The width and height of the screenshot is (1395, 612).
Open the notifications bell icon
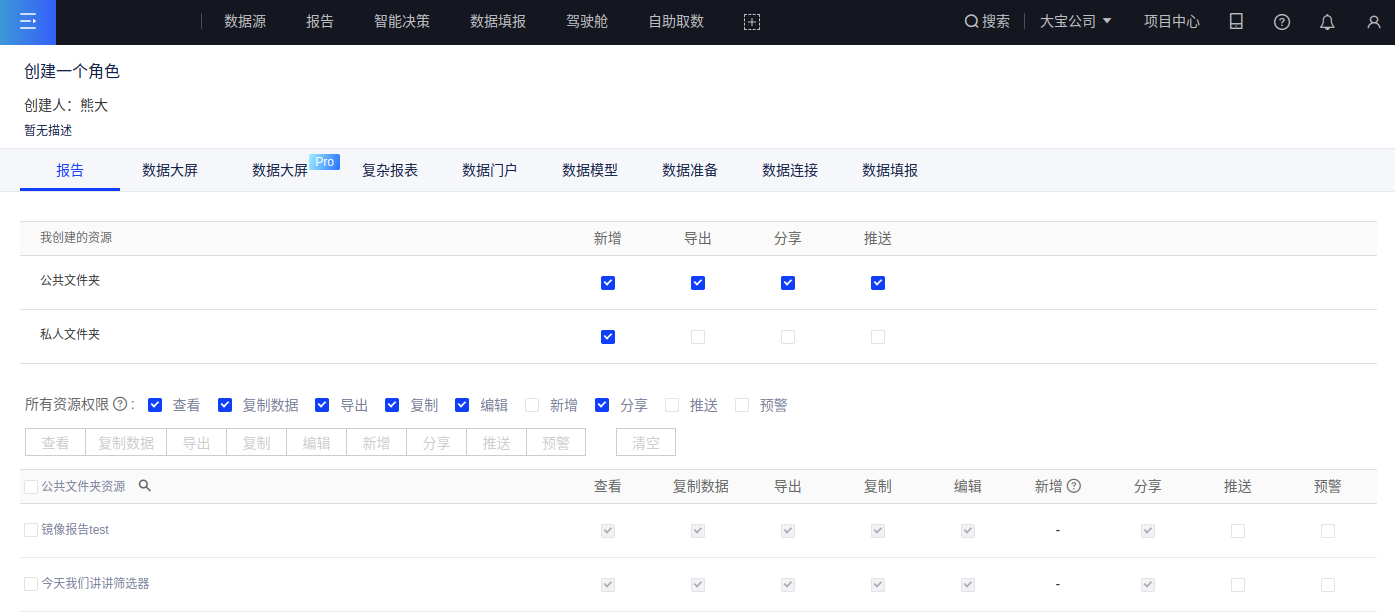1327,22
